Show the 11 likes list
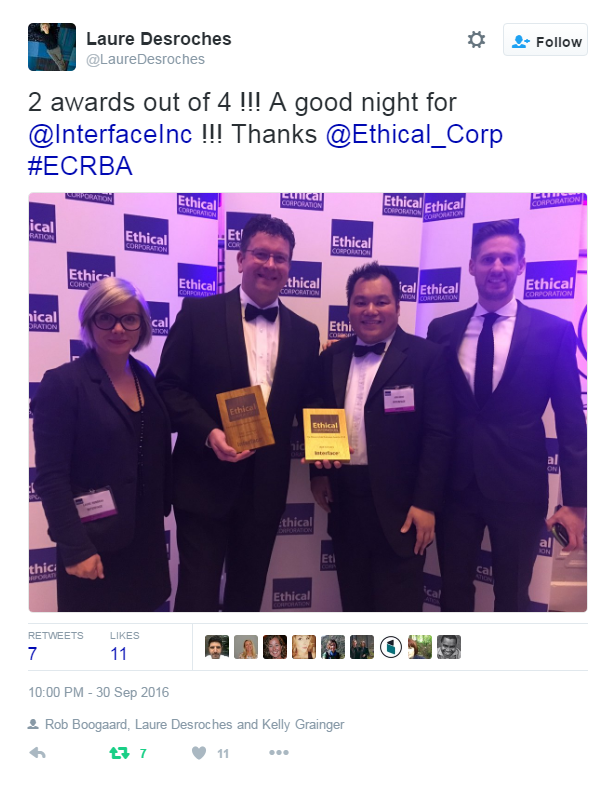This screenshot has height=786, width=616. coord(124,647)
